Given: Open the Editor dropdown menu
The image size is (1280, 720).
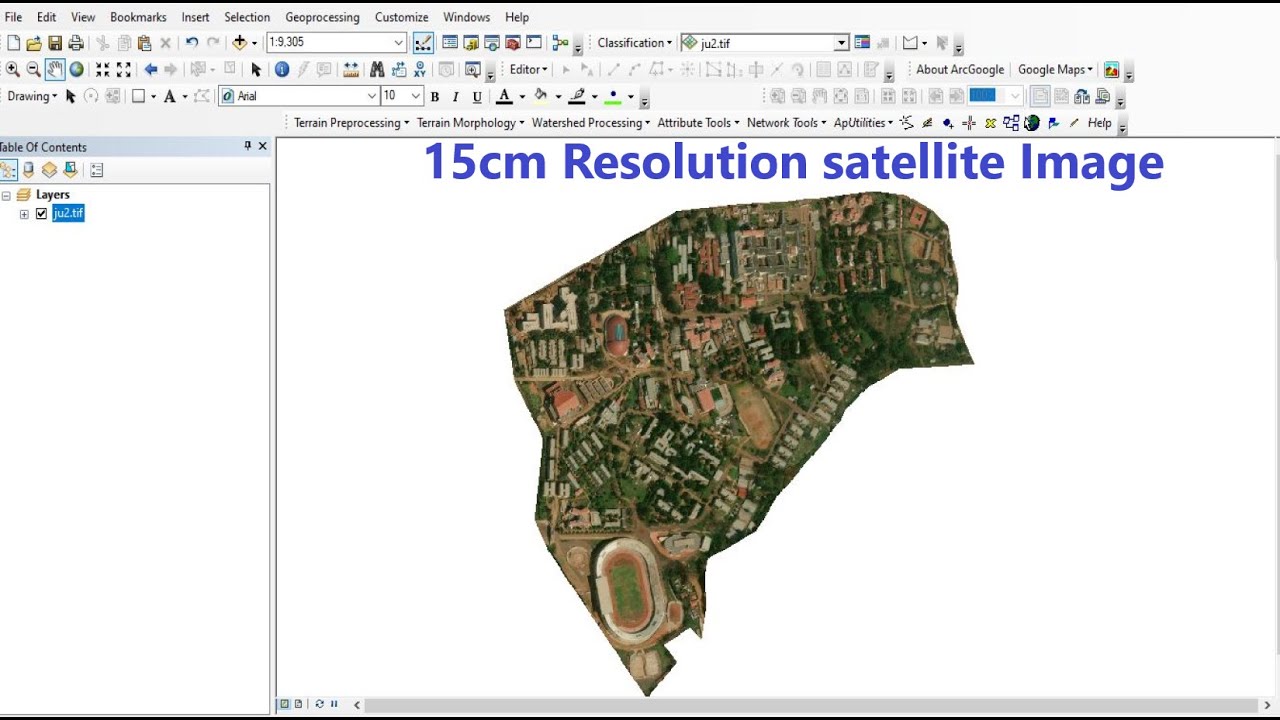Looking at the screenshot, I should click(x=528, y=69).
